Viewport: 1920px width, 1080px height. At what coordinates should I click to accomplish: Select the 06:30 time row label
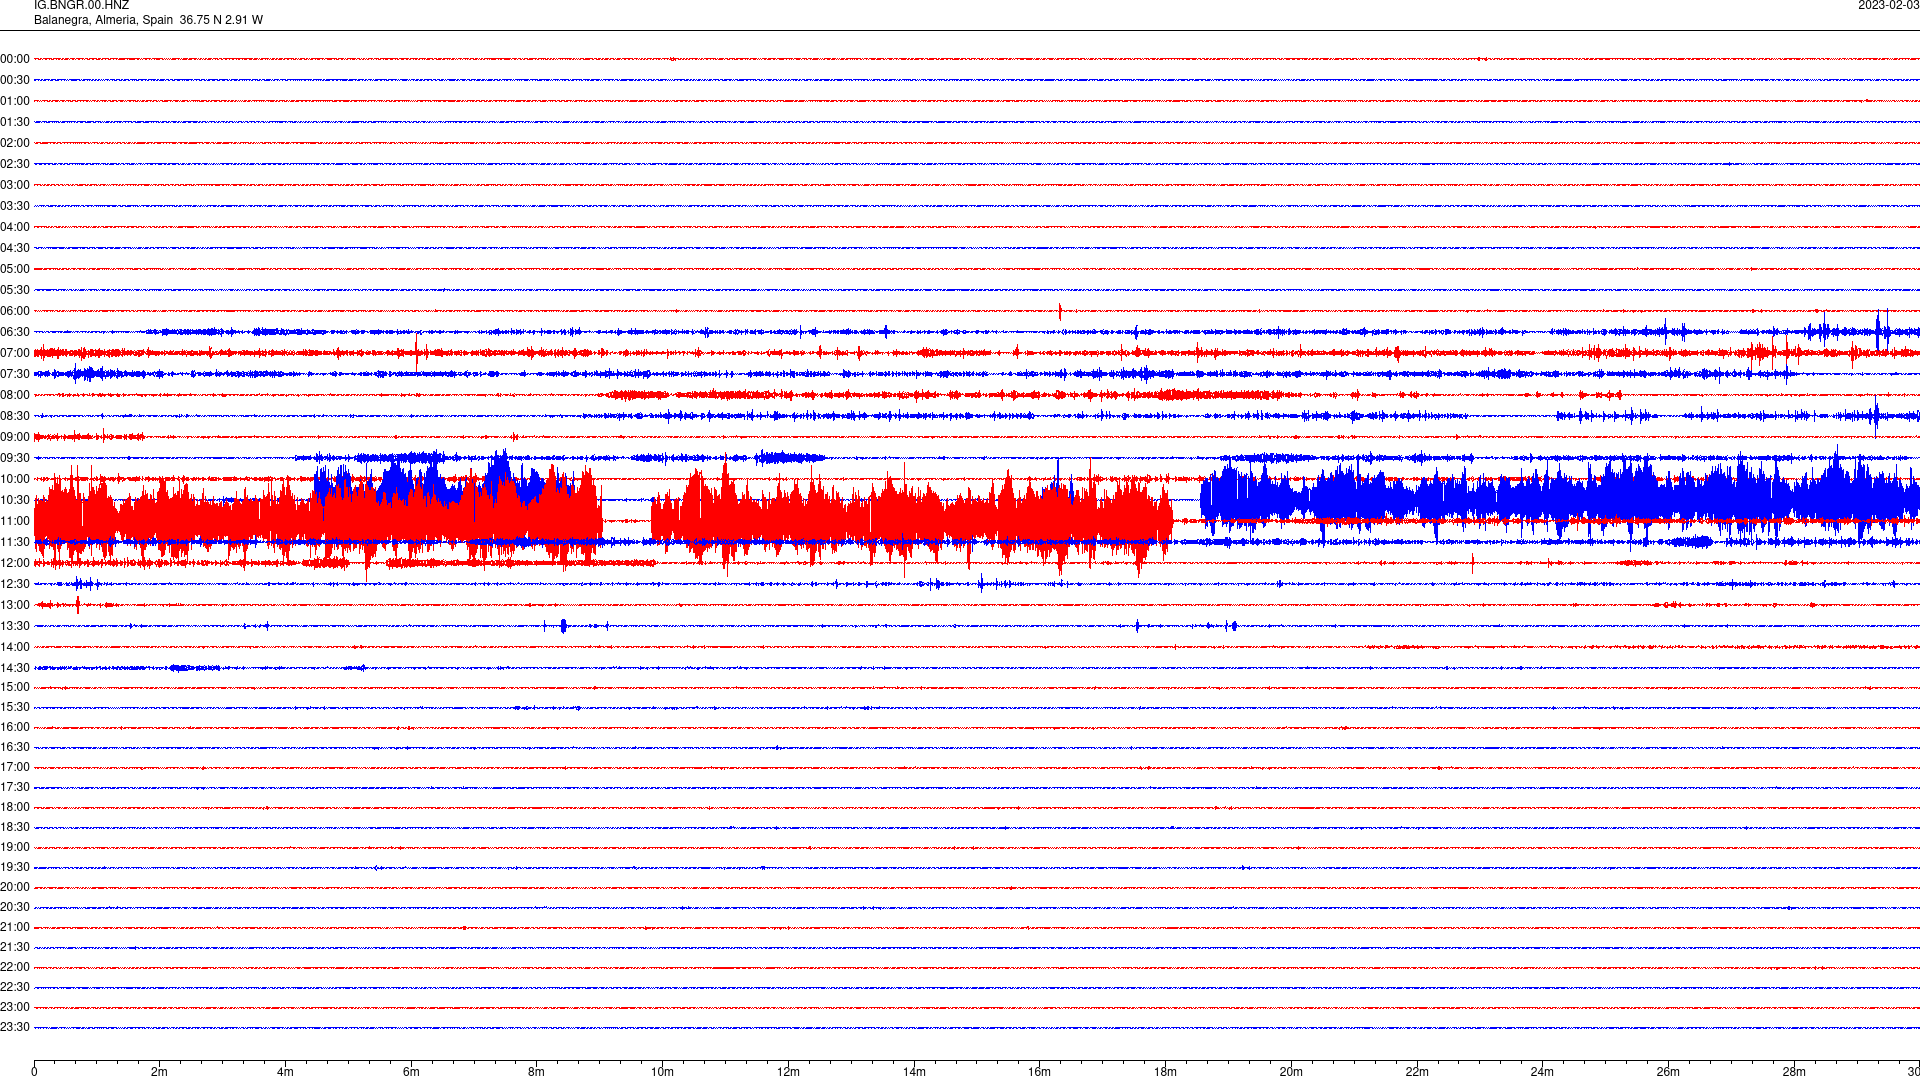15,332
